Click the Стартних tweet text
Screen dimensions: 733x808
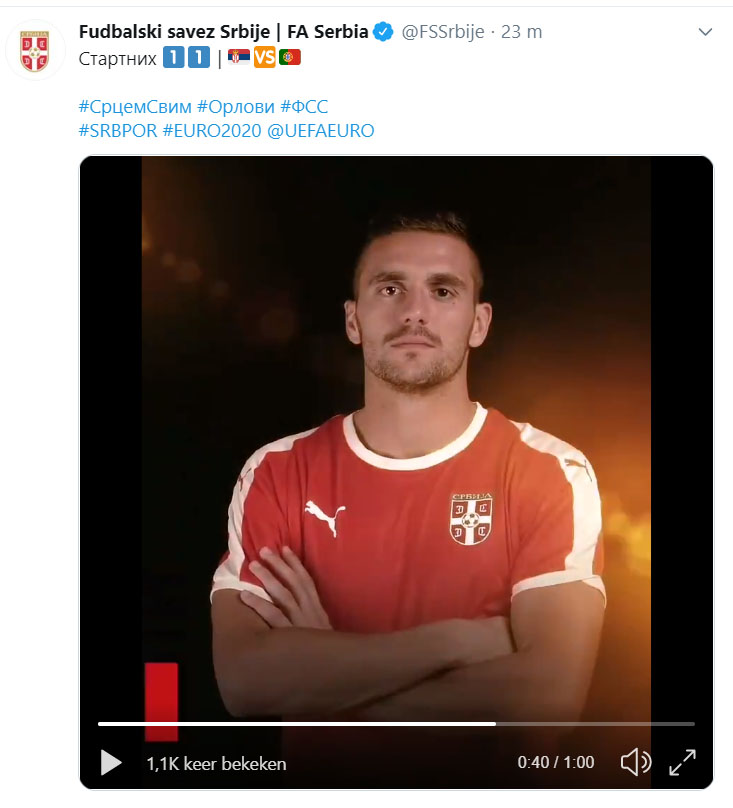118,58
